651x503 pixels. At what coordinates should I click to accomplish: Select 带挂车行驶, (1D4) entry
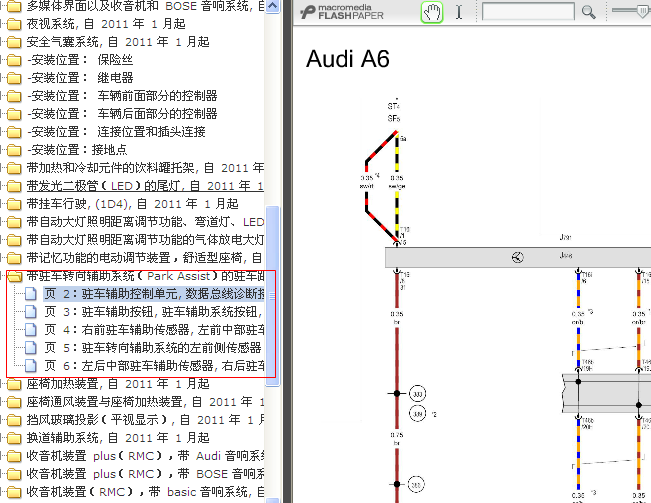click(132, 204)
